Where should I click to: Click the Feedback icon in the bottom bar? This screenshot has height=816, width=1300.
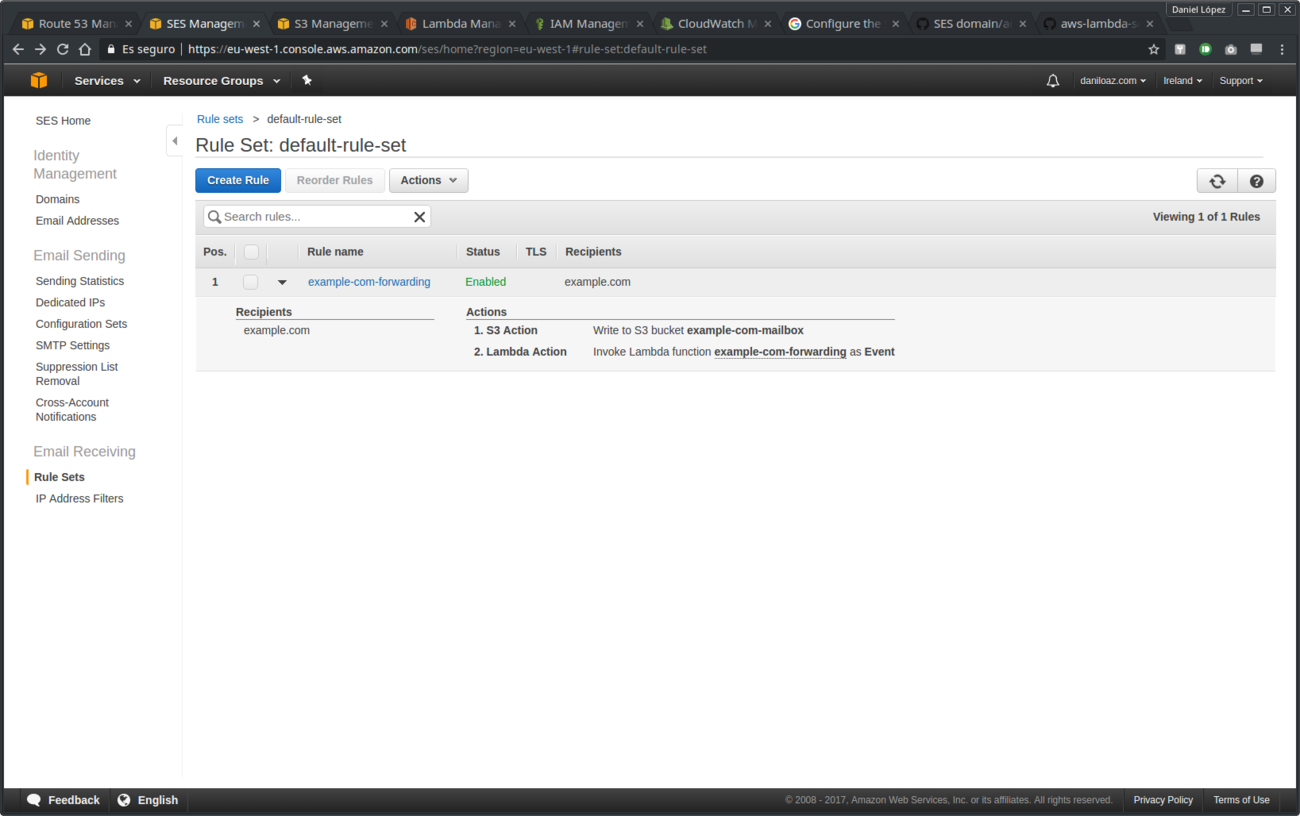tap(34, 800)
